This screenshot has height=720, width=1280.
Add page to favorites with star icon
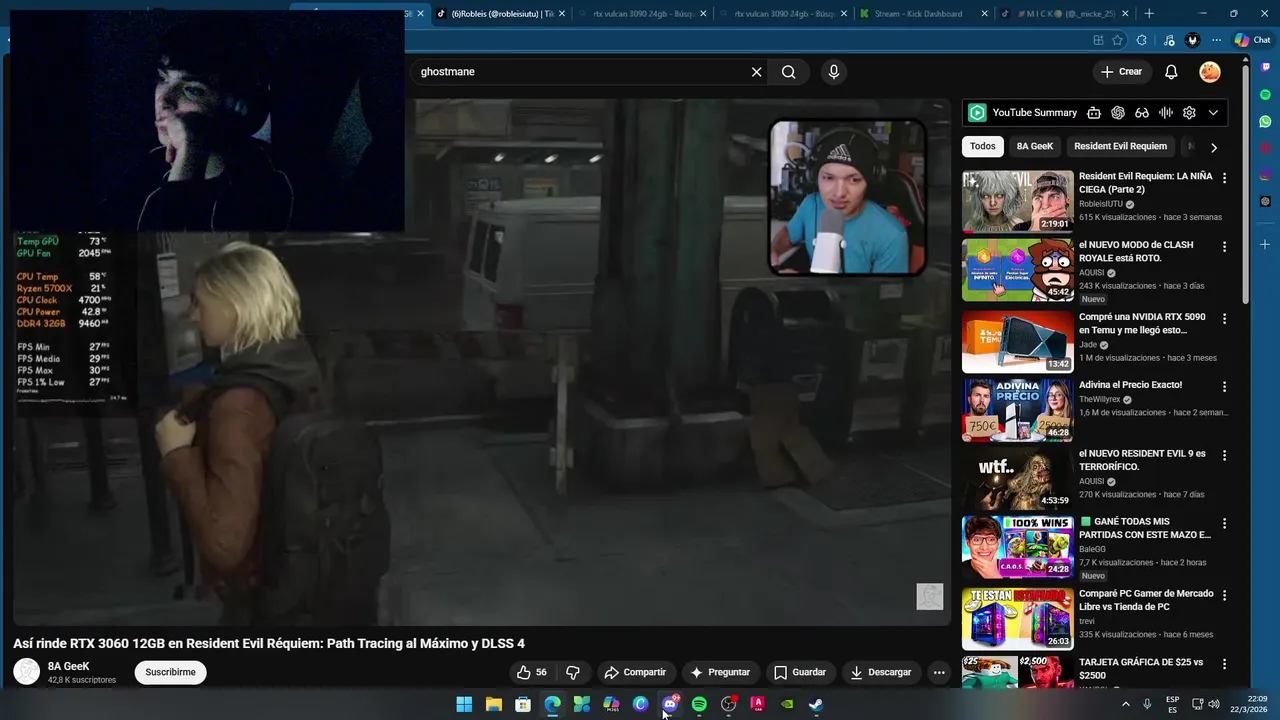pos(1117,40)
